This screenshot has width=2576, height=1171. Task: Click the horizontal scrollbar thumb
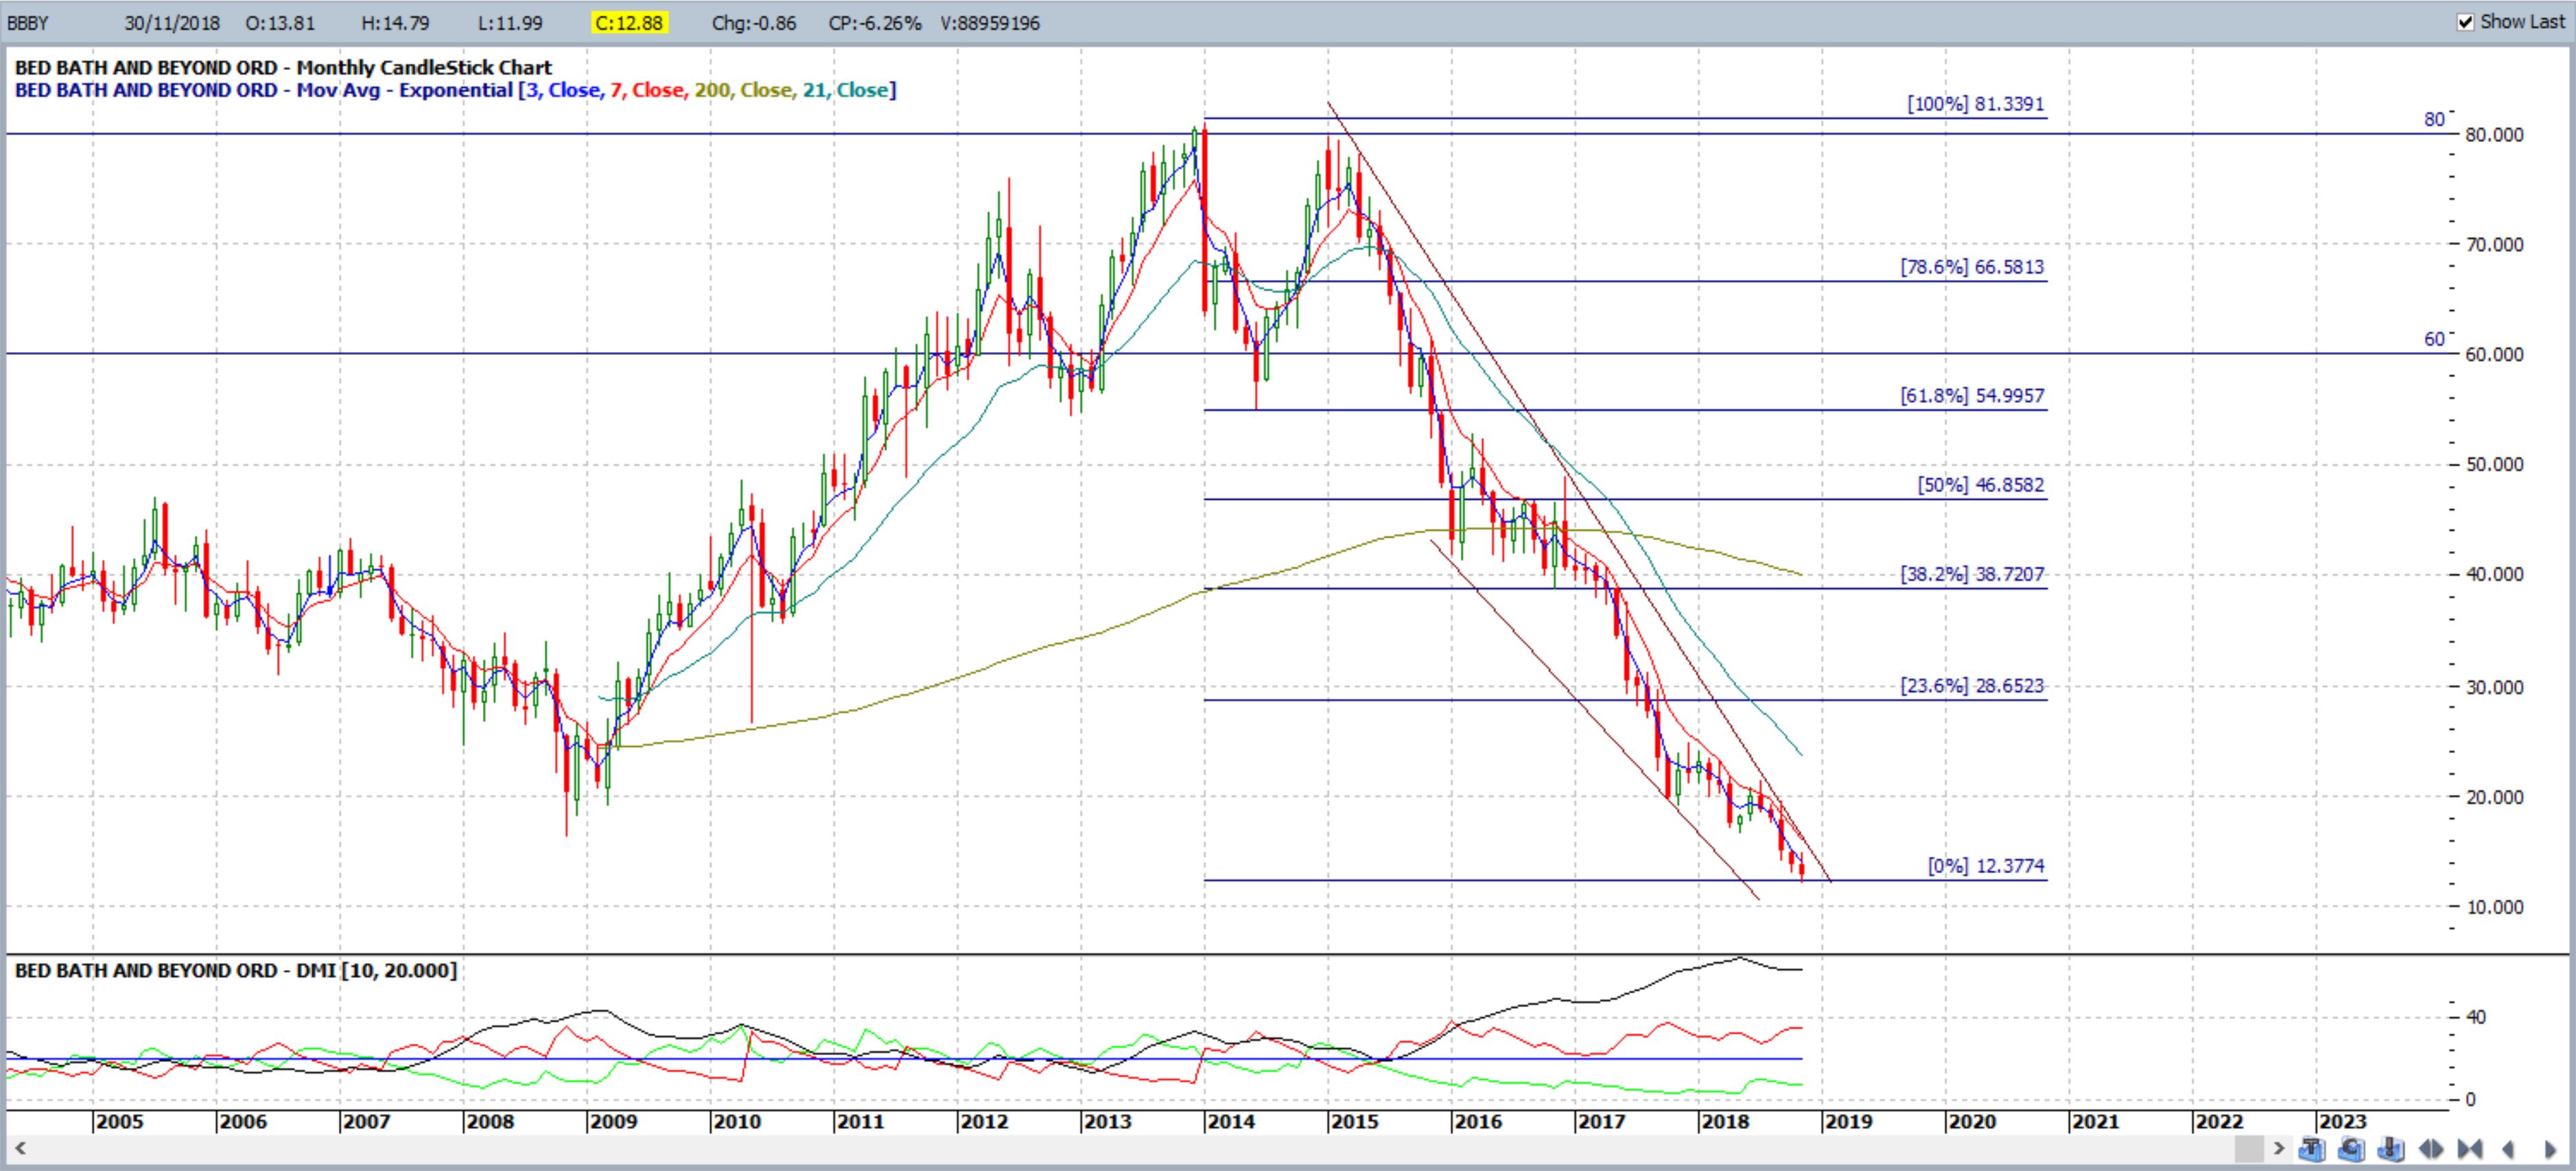[2249, 1148]
